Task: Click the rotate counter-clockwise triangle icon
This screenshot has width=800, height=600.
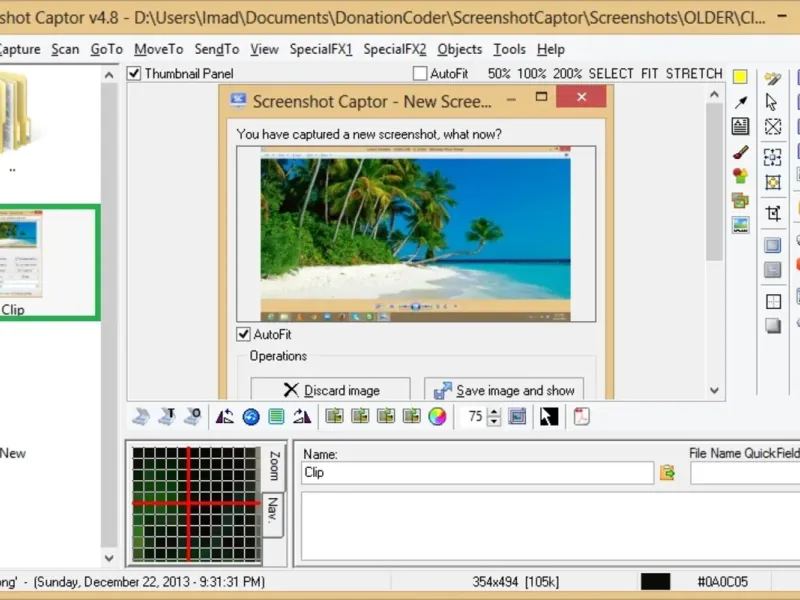Action: click(x=224, y=417)
